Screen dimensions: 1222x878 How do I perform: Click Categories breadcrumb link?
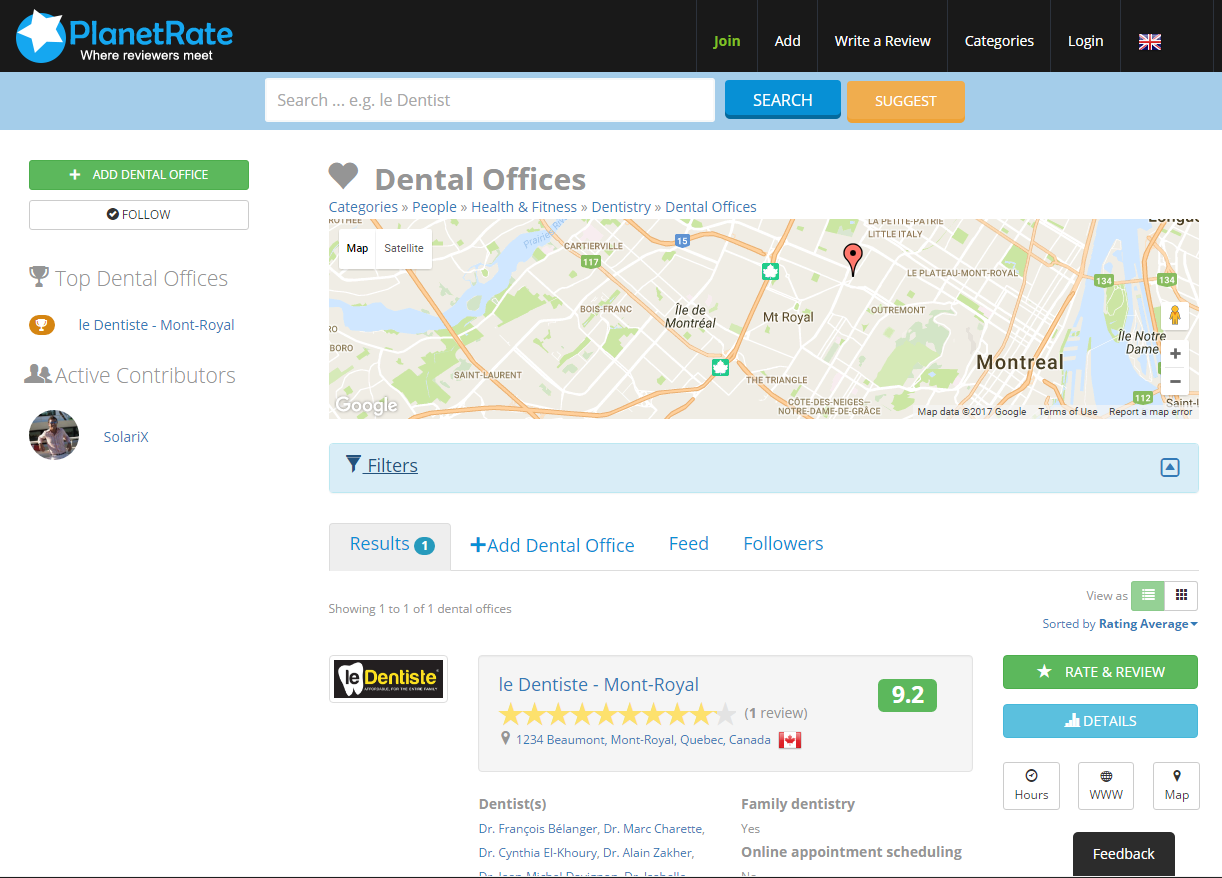[x=363, y=207]
